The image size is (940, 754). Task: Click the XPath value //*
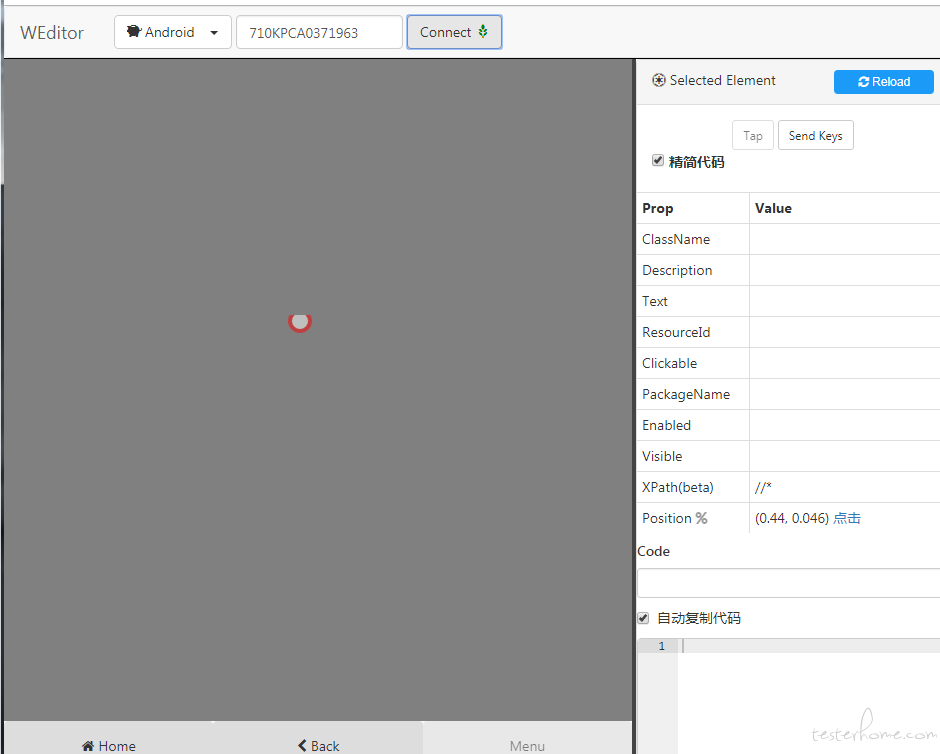763,487
